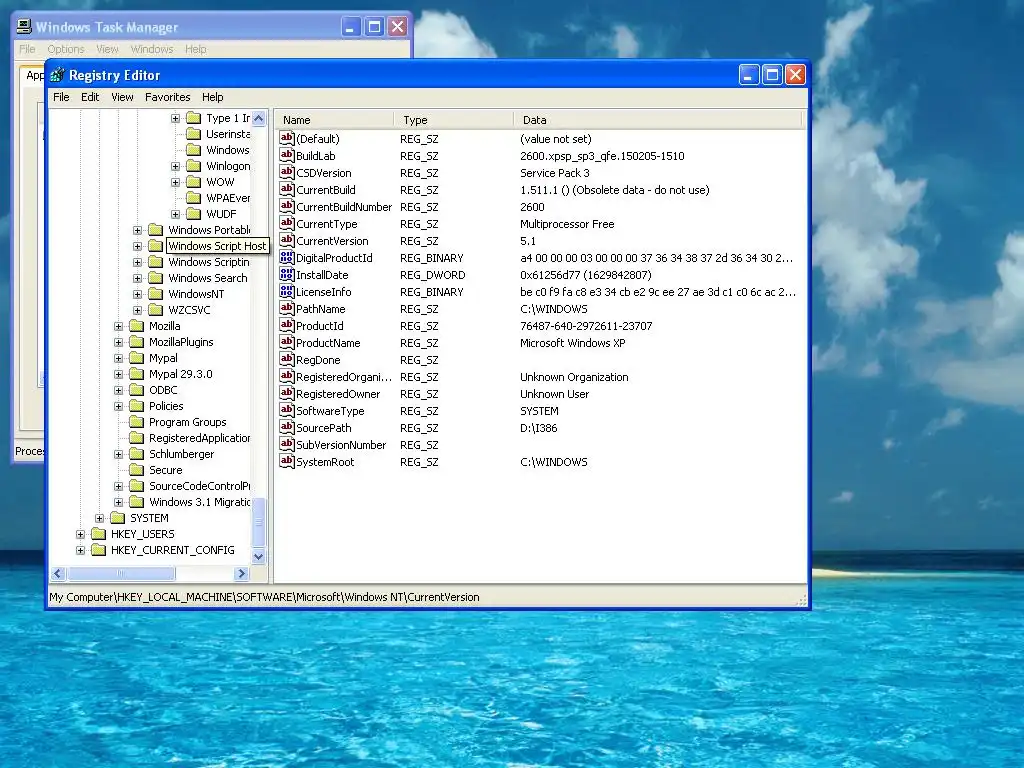
Task: Click the ODBC folder icon
Action: [x=136, y=390]
